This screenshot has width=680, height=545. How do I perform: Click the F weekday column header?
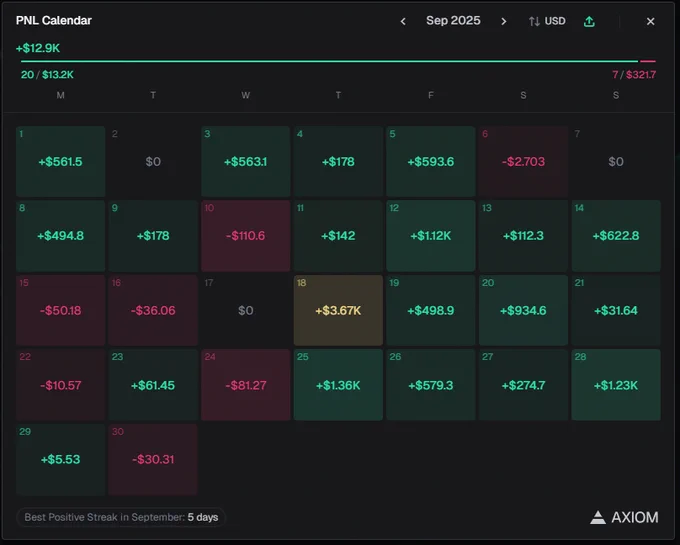pos(431,95)
